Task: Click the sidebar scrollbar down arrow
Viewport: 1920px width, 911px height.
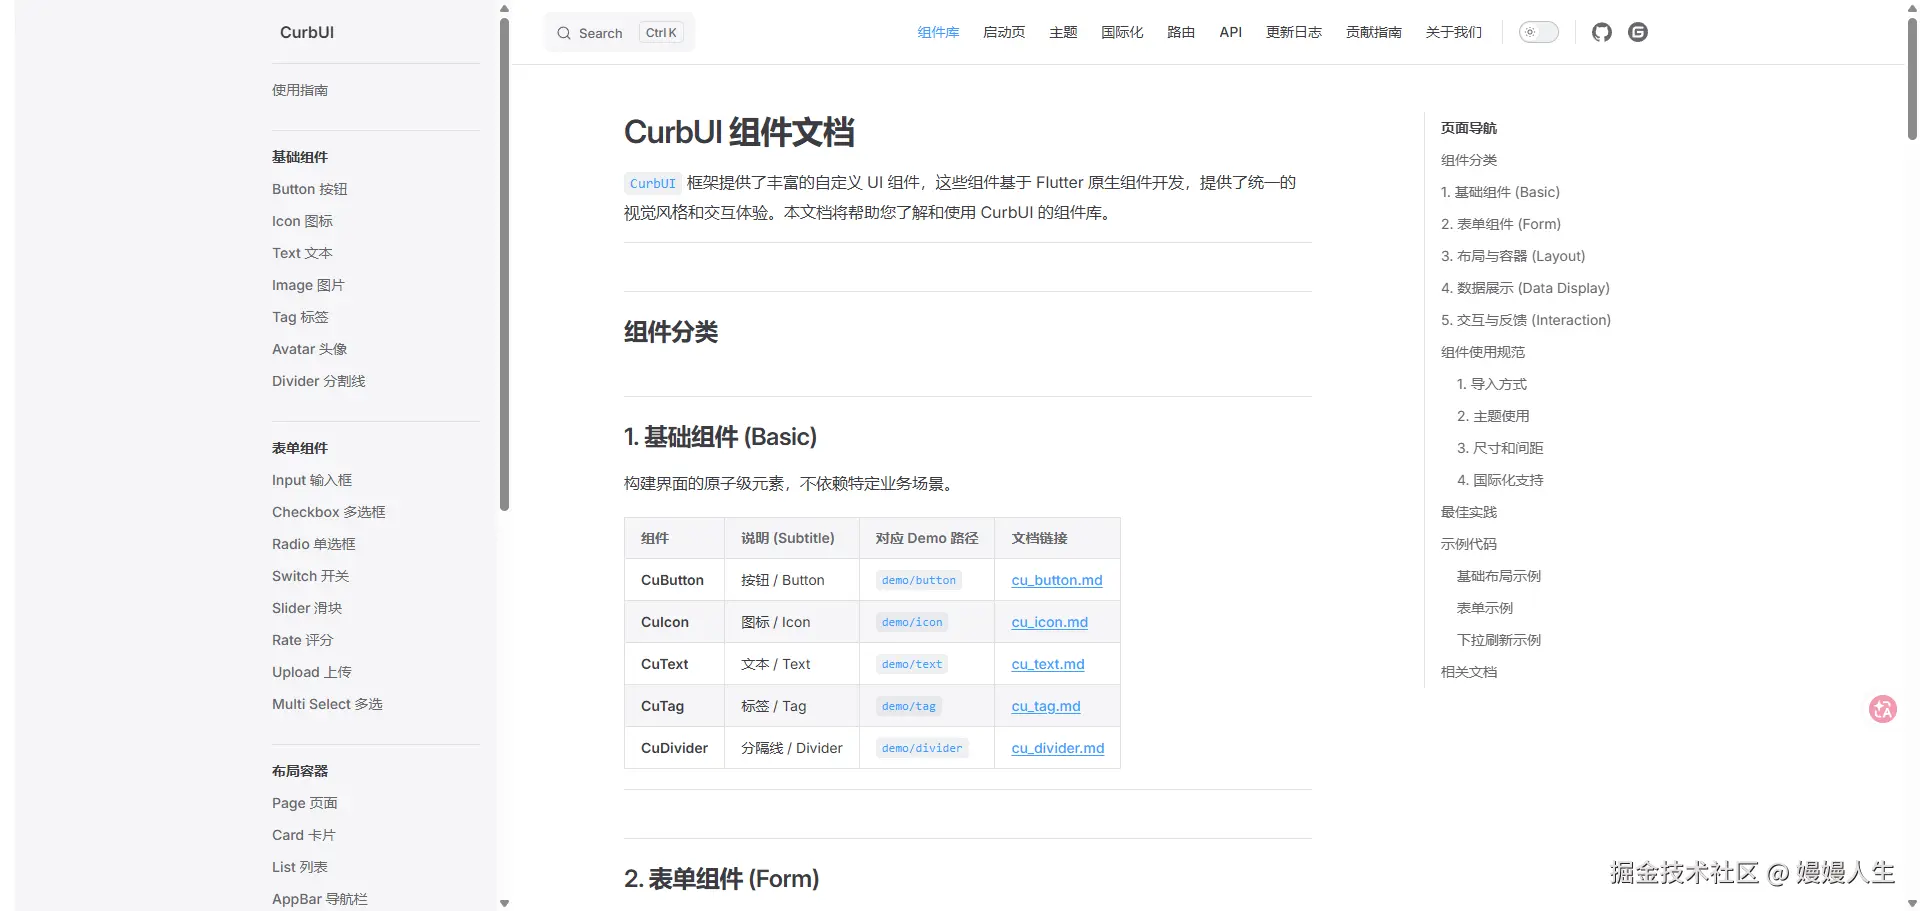Action: [x=504, y=903]
